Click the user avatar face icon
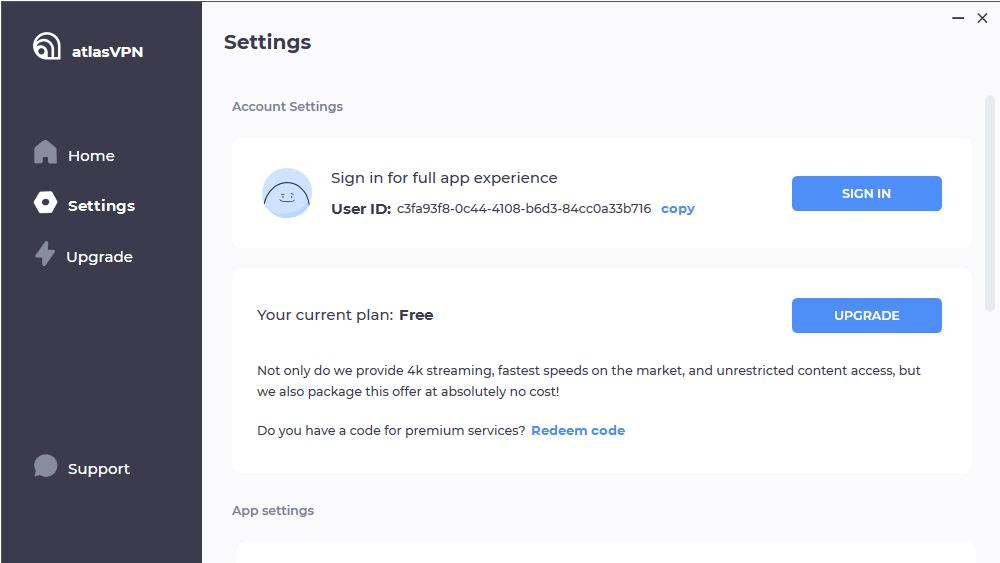The width and height of the screenshot is (1000, 563). click(287, 193)
